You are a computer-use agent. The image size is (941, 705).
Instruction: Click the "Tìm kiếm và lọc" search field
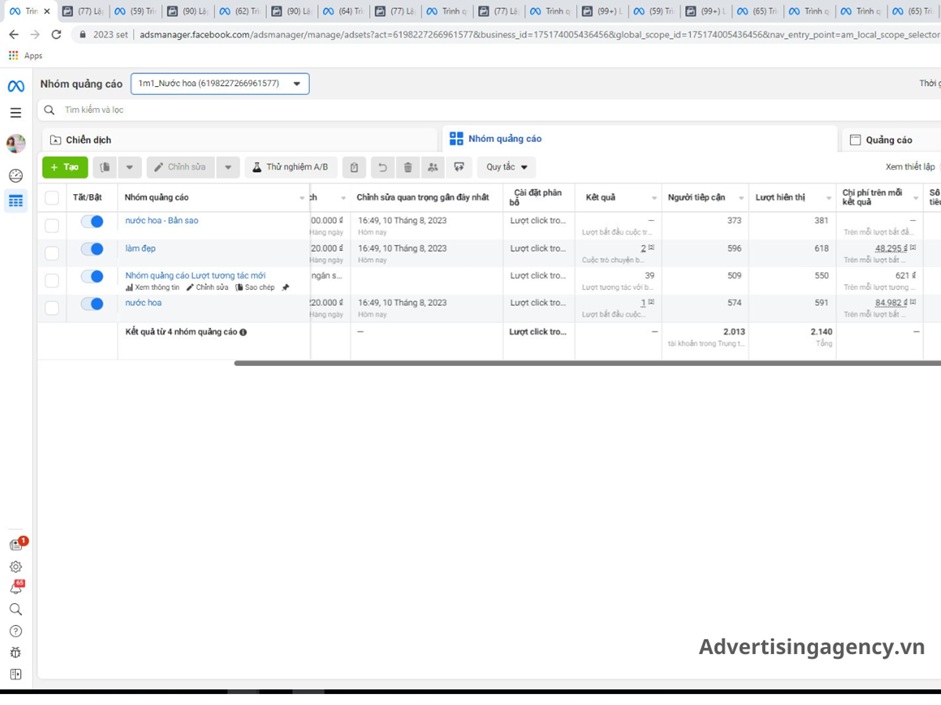click(x=489, y=110)
